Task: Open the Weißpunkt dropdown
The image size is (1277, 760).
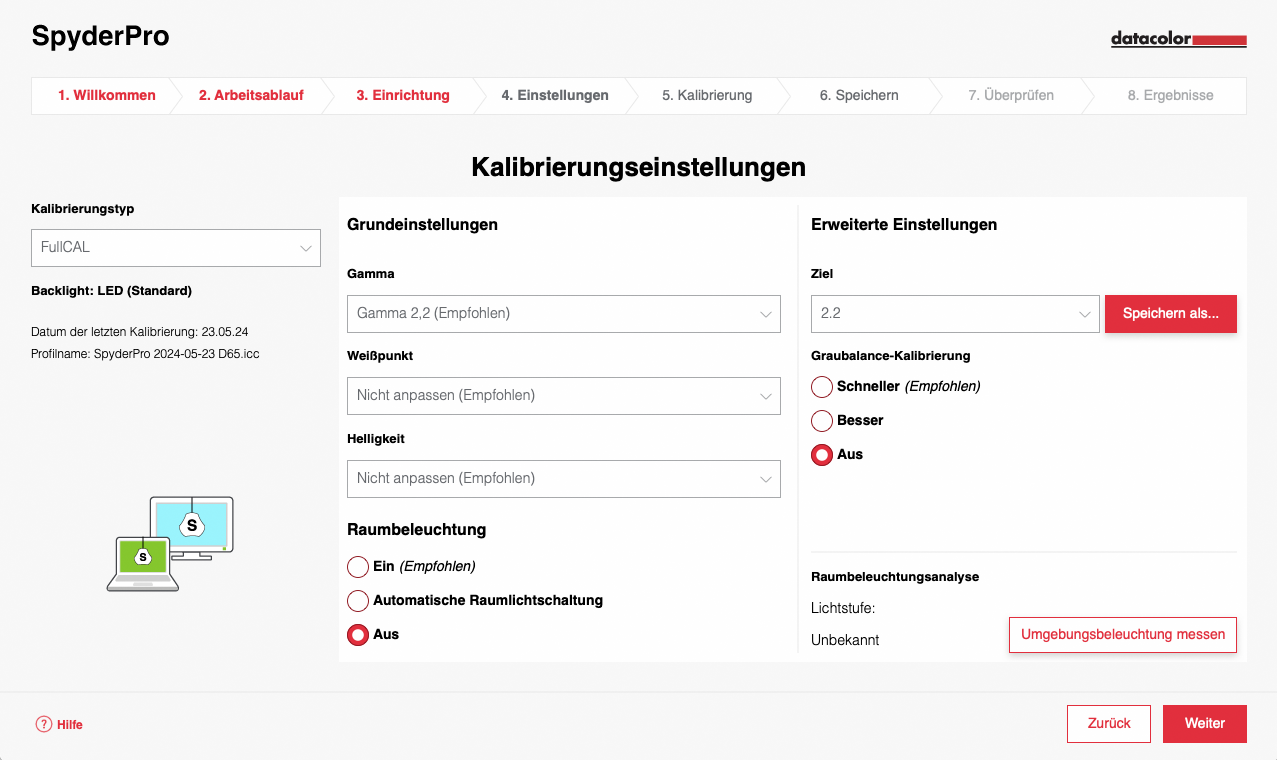Action: pyautogui.click(x=564, y=396)
